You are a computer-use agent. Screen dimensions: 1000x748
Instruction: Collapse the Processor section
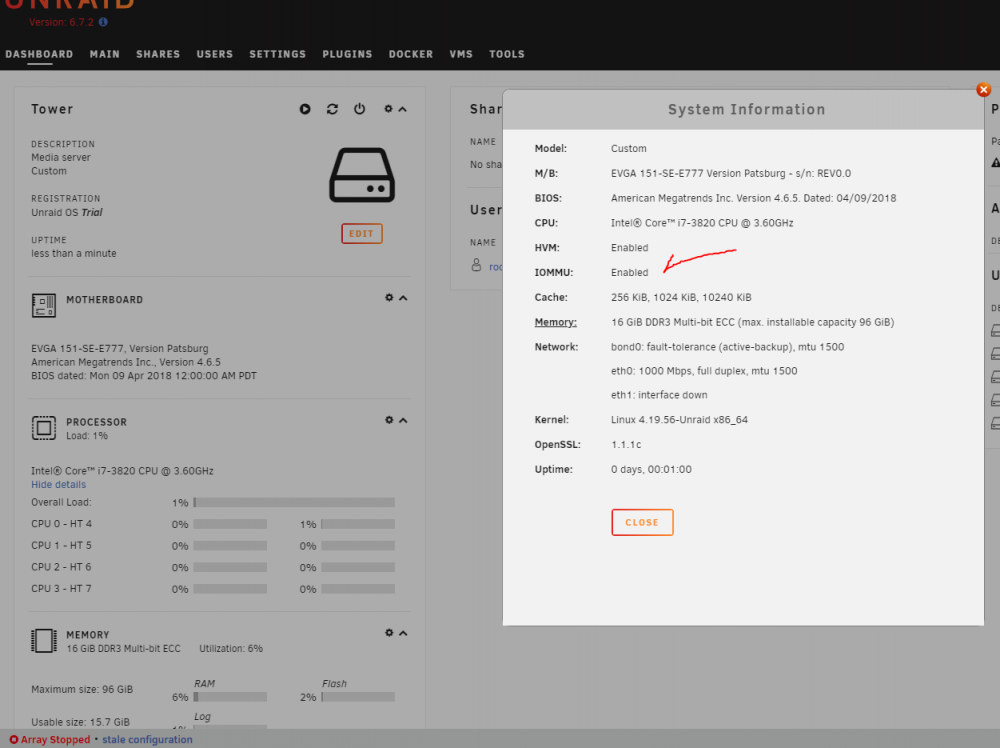[403, 420]
